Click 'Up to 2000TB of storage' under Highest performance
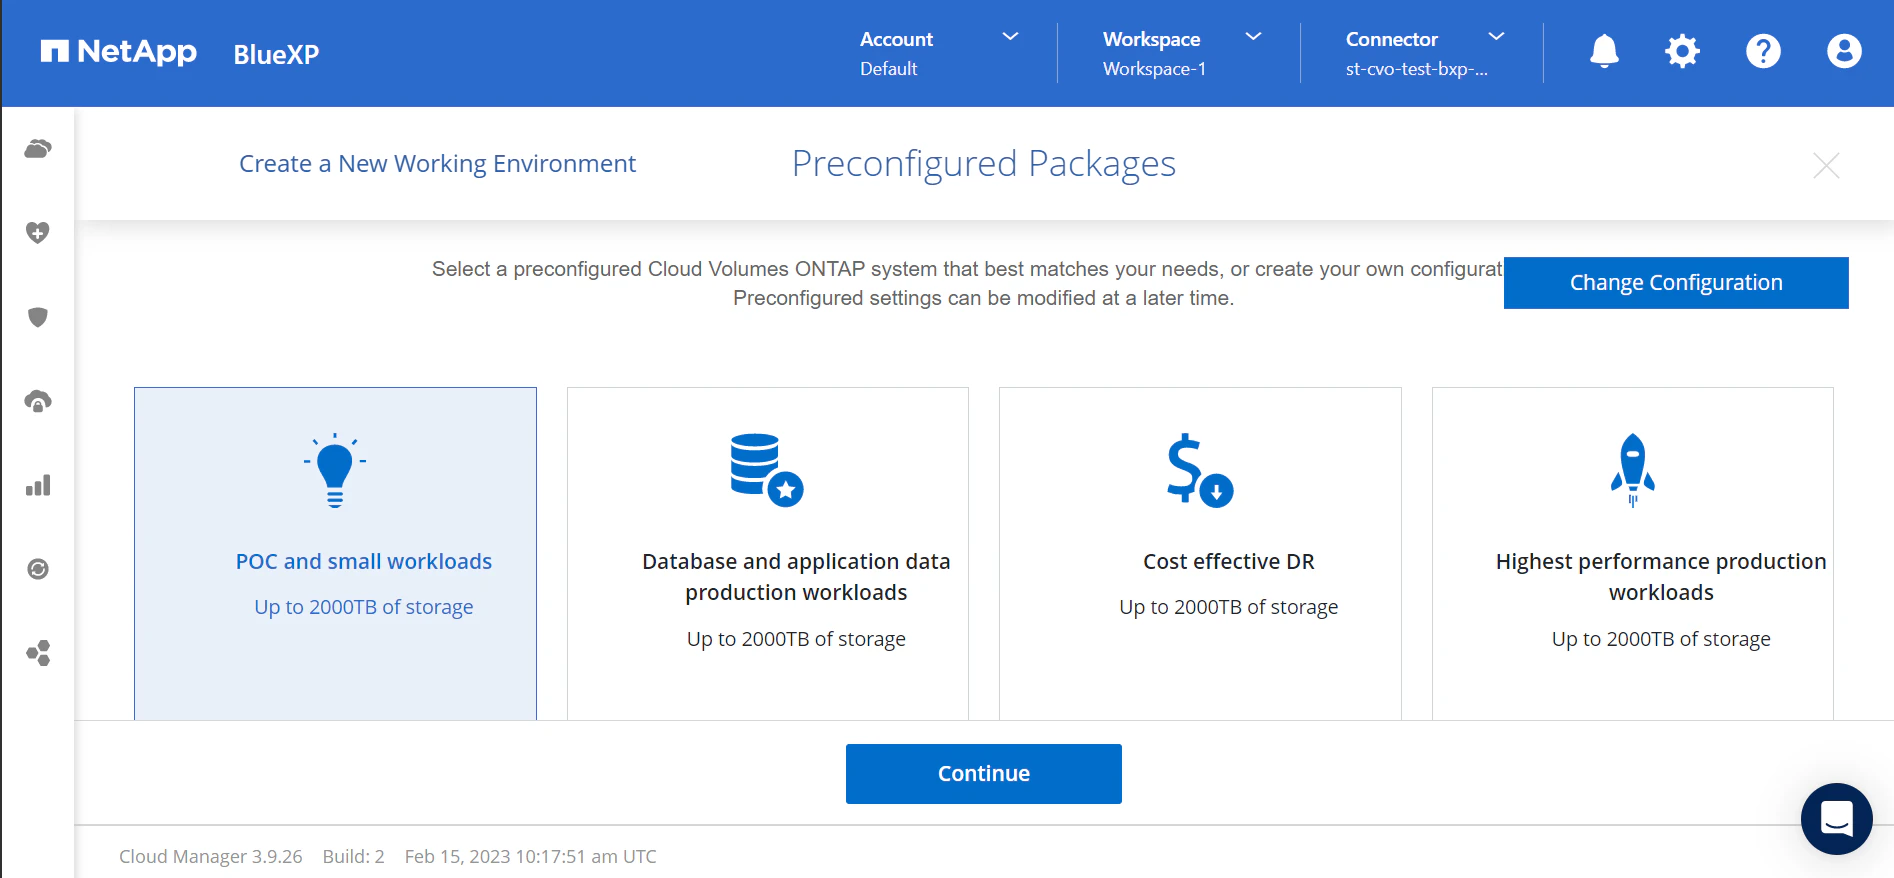Image resolution: width=1894 pixels, height=878 pixels. pos(1661,640)
